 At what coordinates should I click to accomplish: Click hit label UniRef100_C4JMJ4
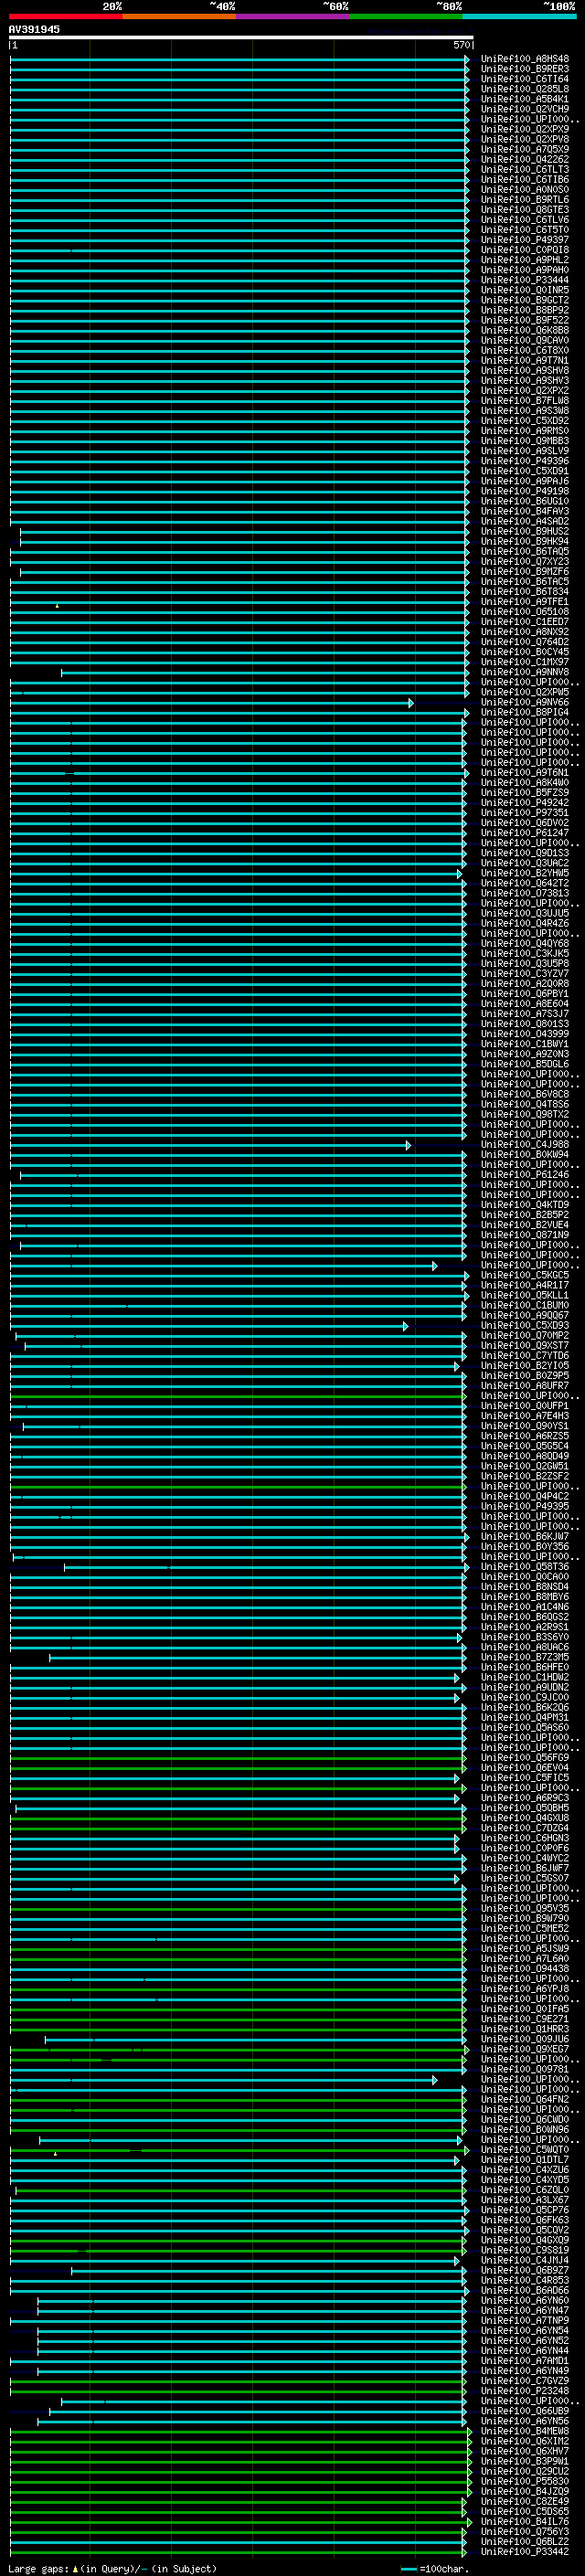pos(524,2260)
